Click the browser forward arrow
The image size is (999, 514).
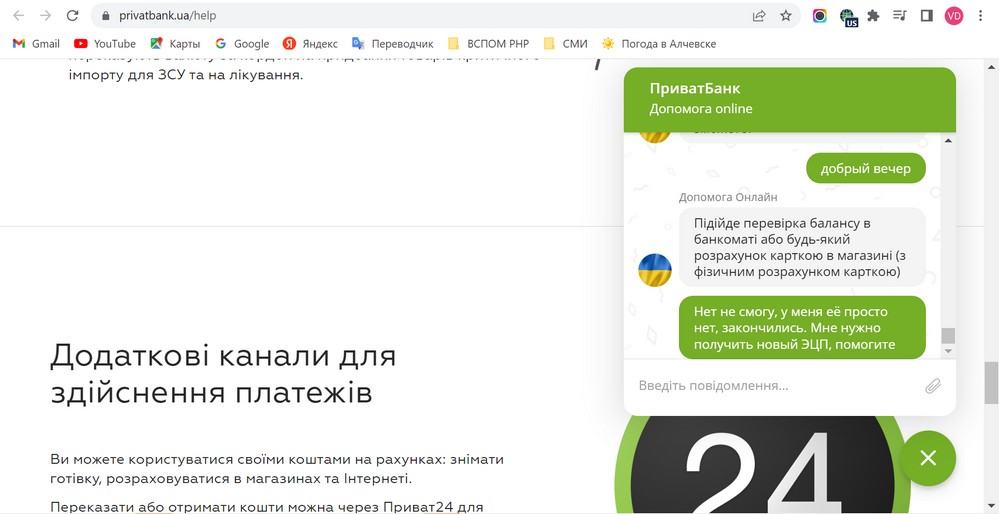(45, 16)
